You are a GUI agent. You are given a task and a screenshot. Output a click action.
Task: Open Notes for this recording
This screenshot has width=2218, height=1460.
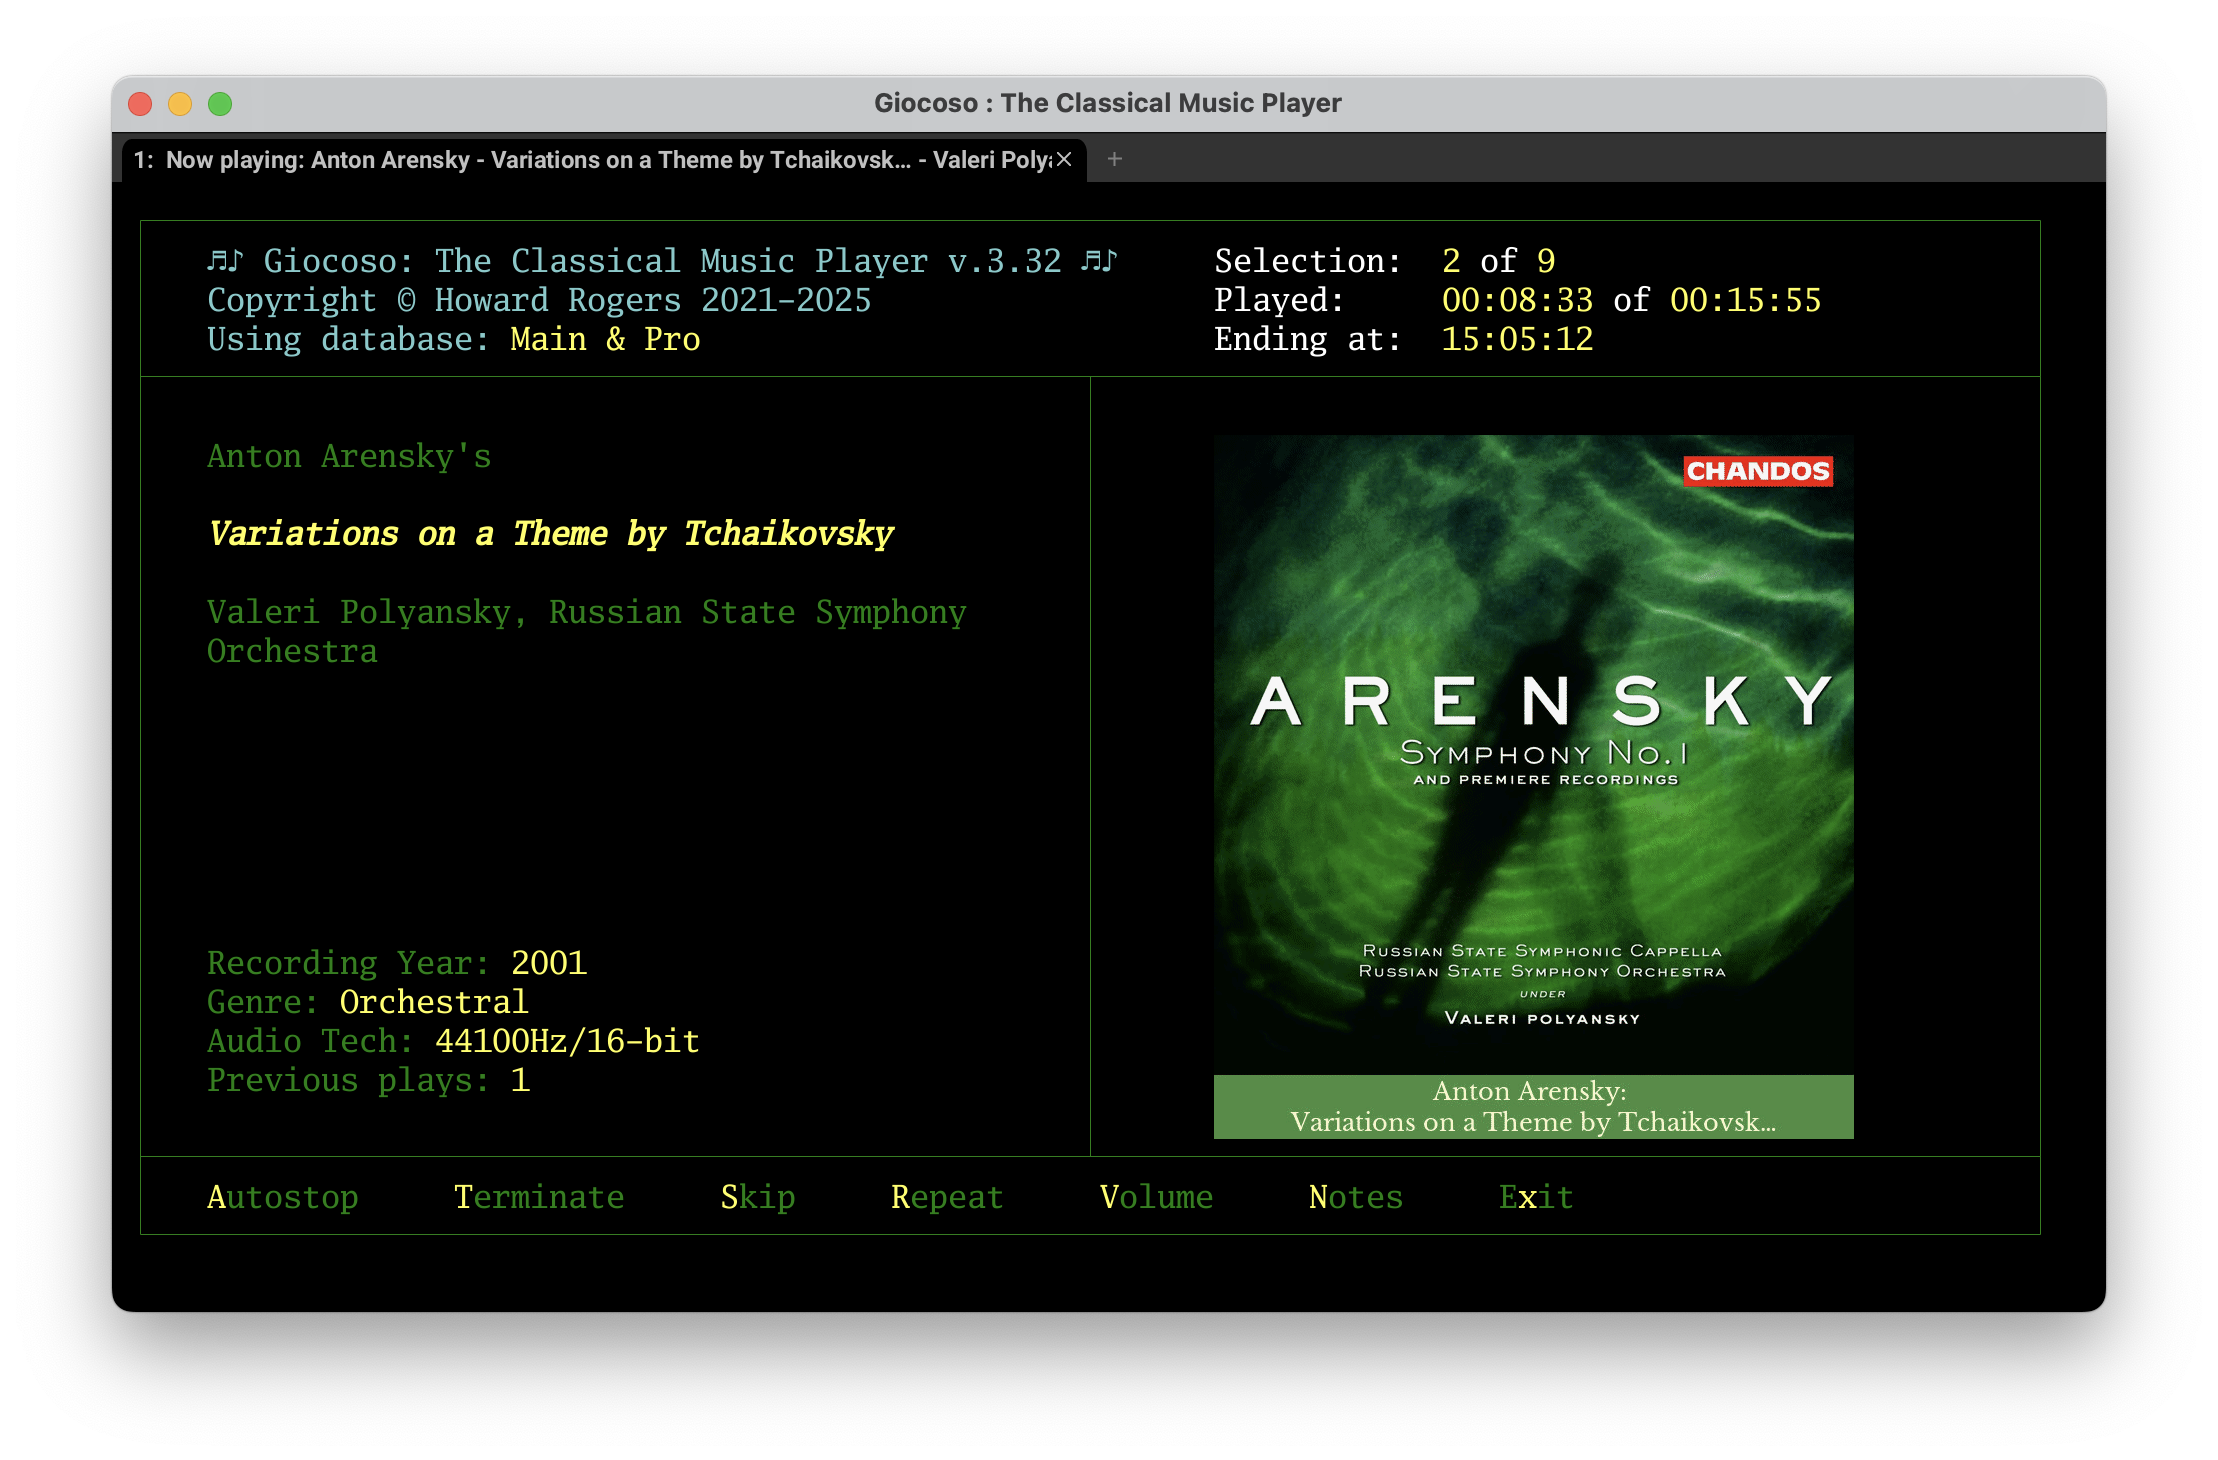1355,1196
